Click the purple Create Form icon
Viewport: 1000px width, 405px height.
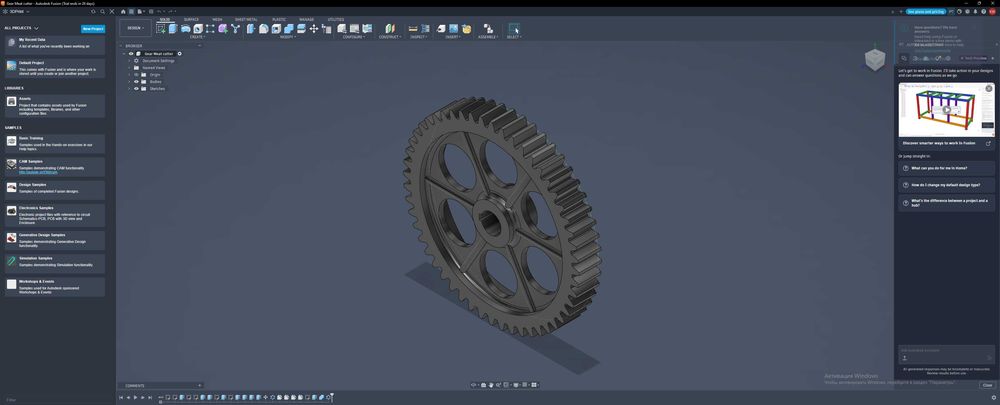coord(223,29)
